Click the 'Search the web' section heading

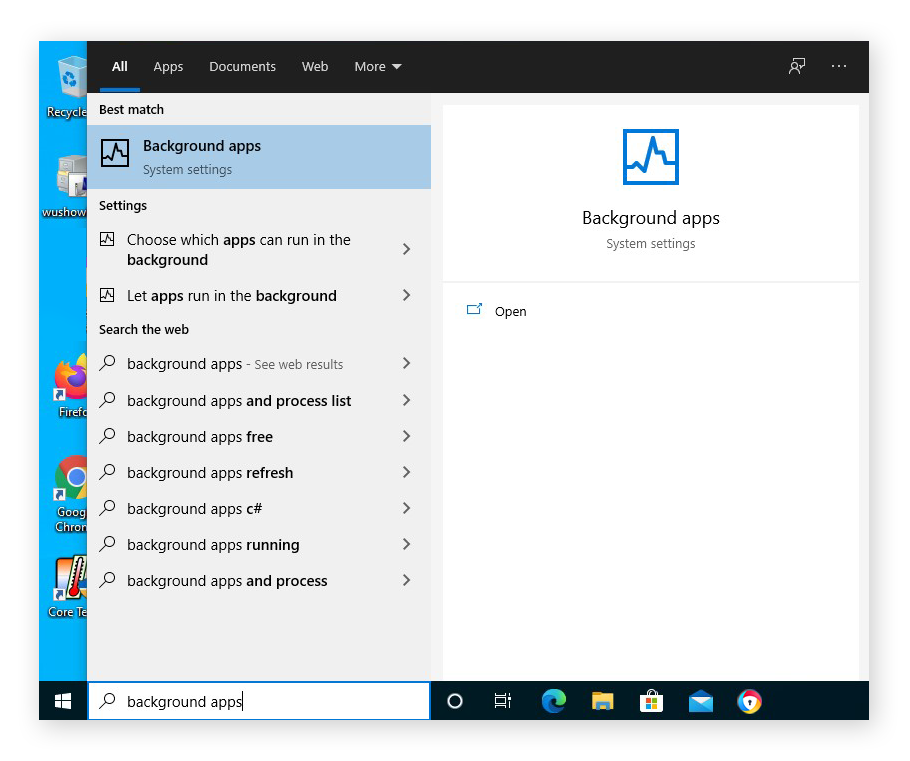[144, 329]
